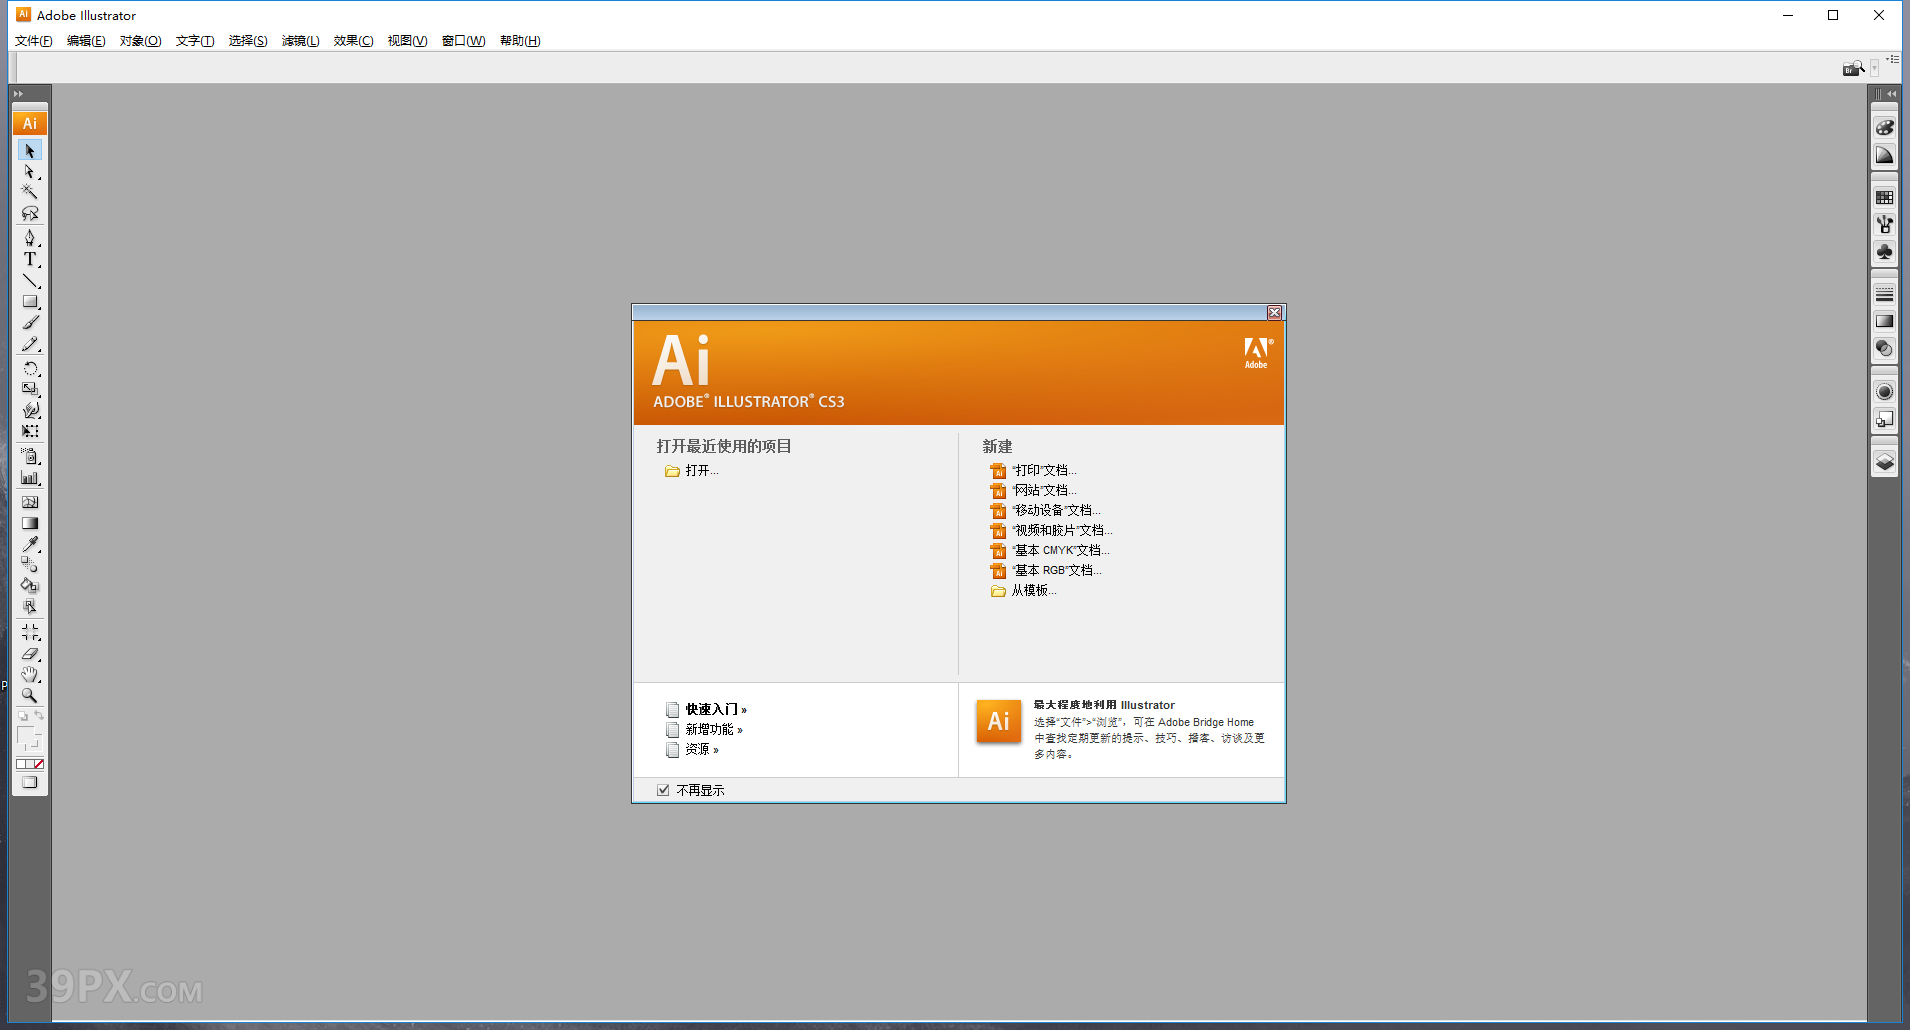Expand the left toolbar

coord(18,93)
